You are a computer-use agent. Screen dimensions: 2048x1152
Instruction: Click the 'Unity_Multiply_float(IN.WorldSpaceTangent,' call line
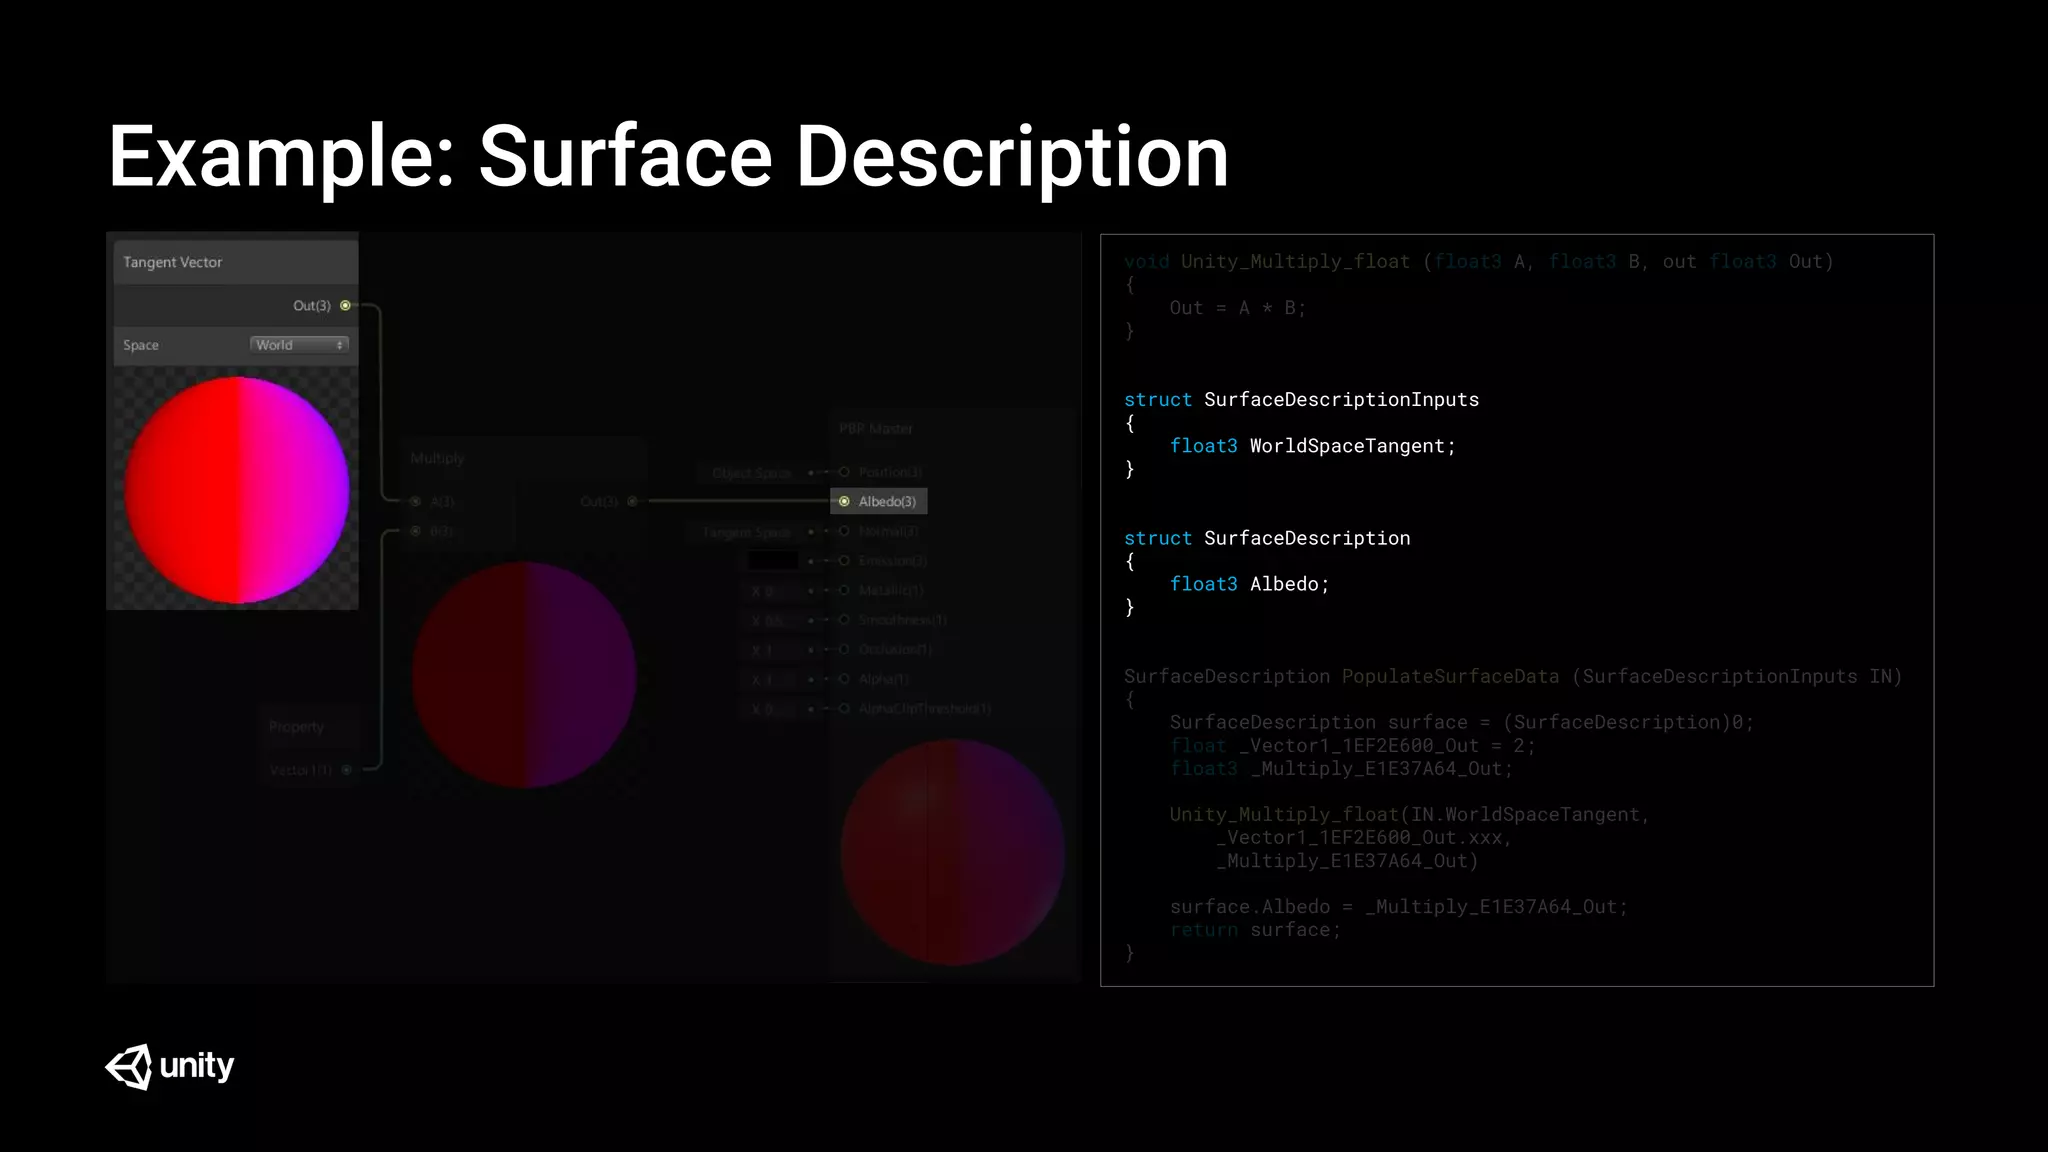pos(1409,815)
